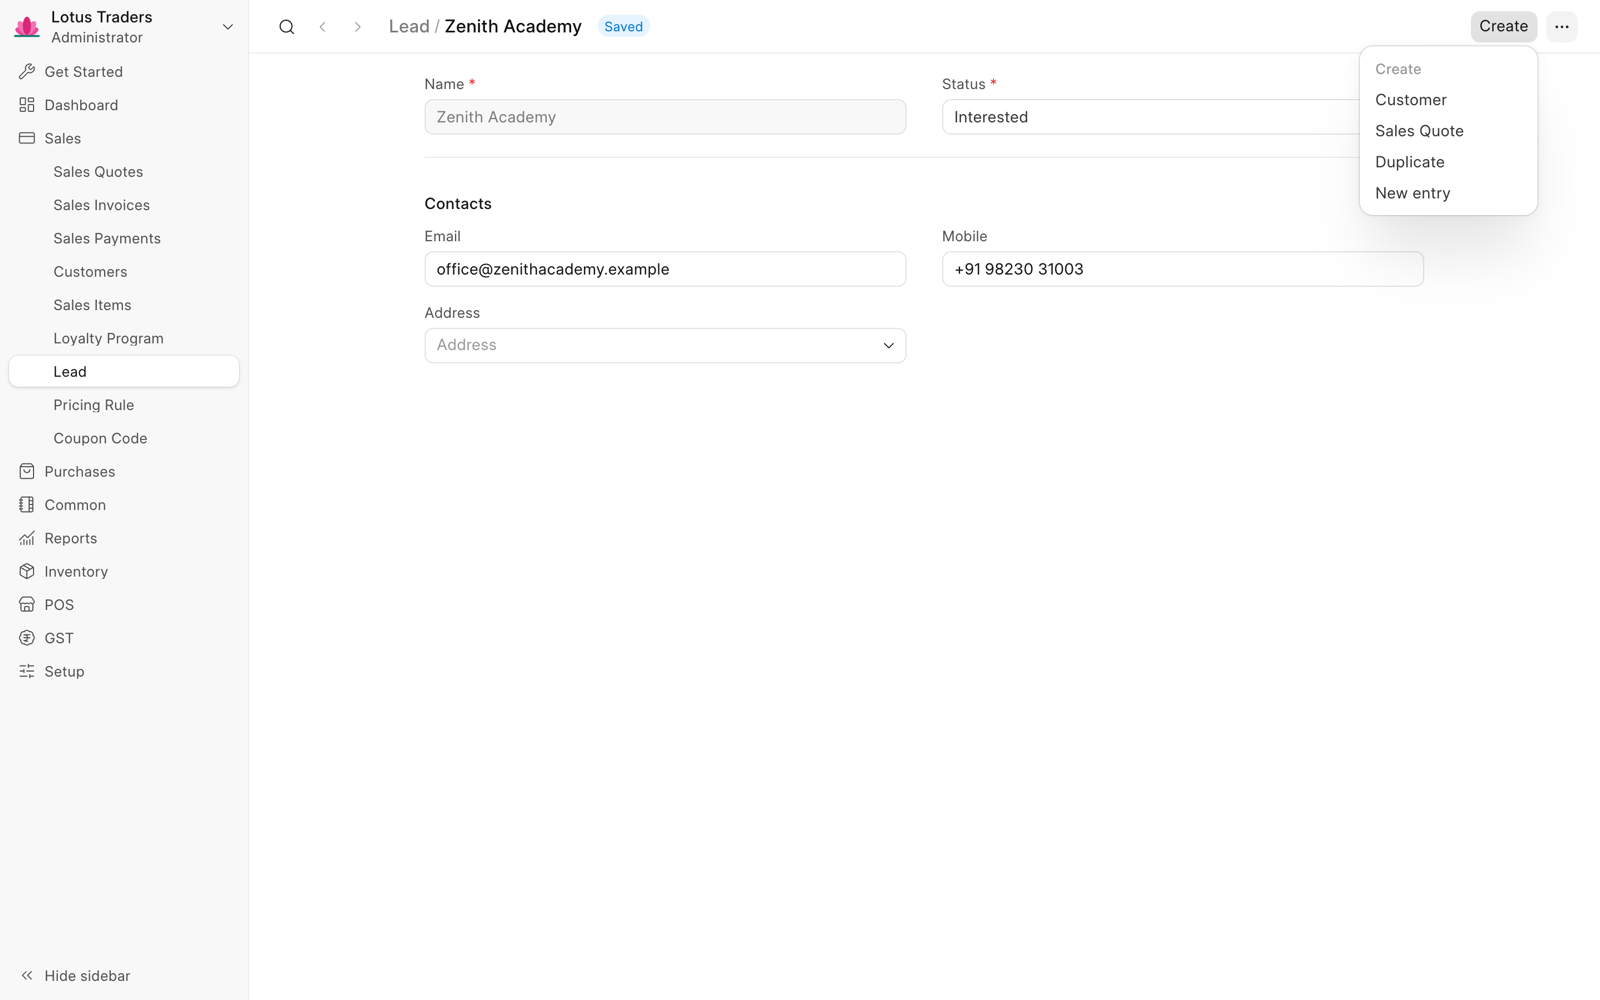
Task: Open Sales Payments in the sidebar
Action: (124, 238)
